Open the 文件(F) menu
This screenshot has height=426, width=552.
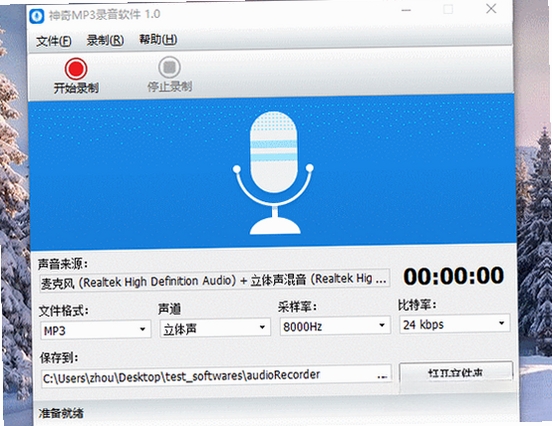tap(54, 41)
